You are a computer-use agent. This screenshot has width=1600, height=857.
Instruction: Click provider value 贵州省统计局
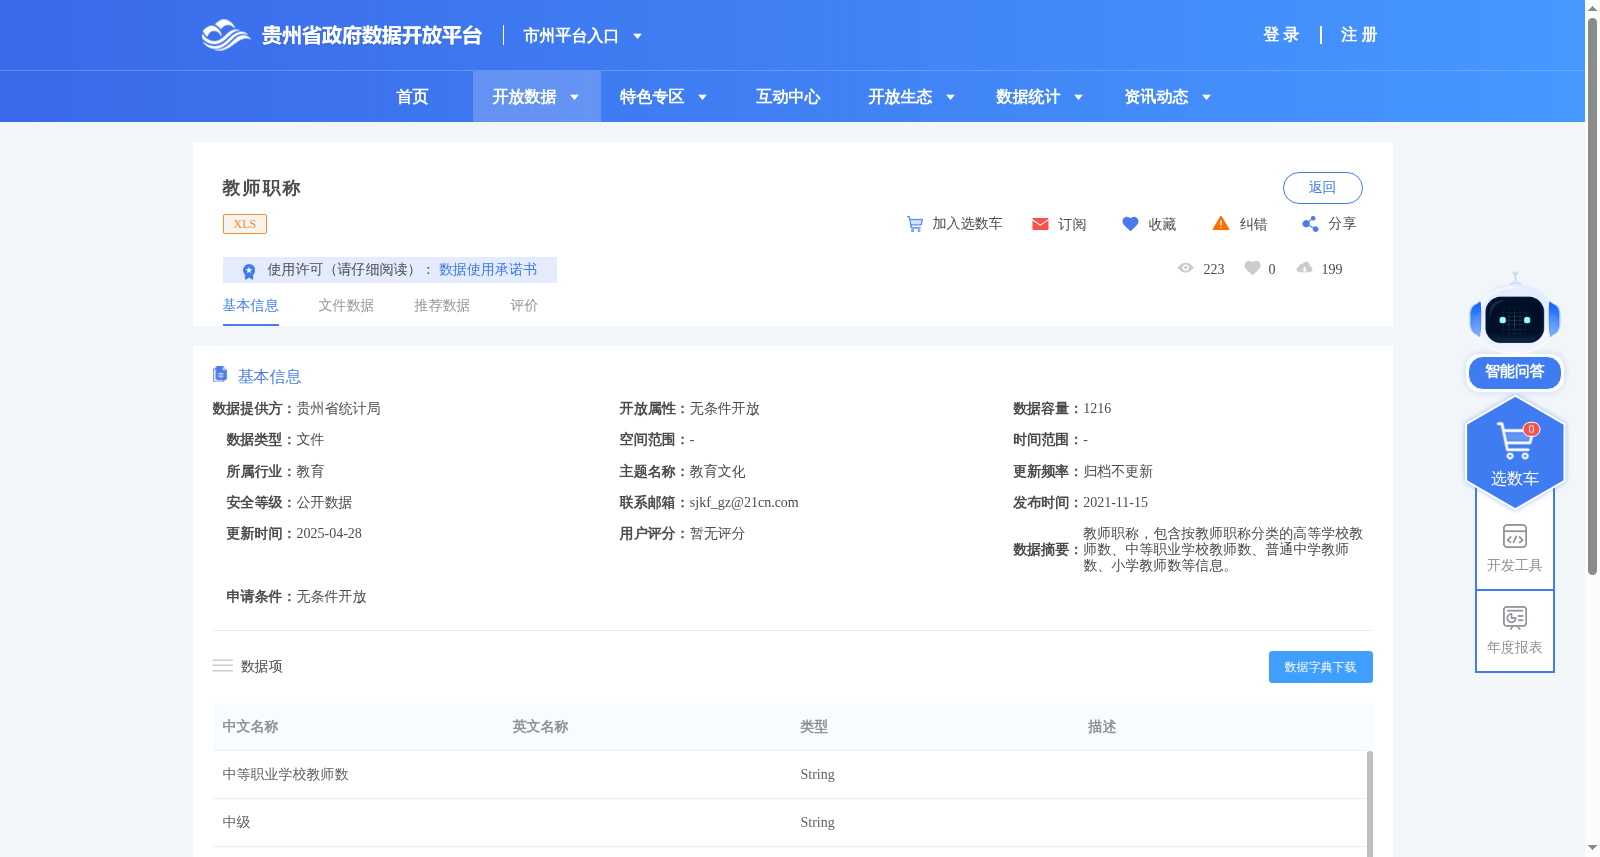[338, 409]
